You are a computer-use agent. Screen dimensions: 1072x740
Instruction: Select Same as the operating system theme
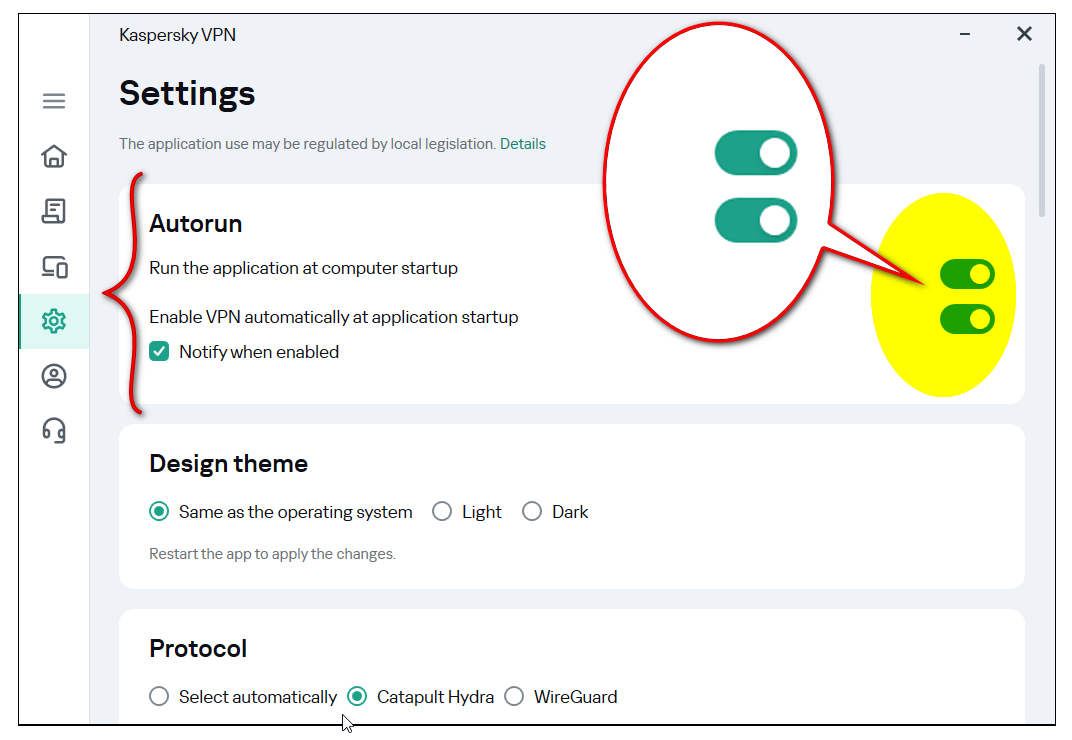pyautogui.click(x=159, y=512)
